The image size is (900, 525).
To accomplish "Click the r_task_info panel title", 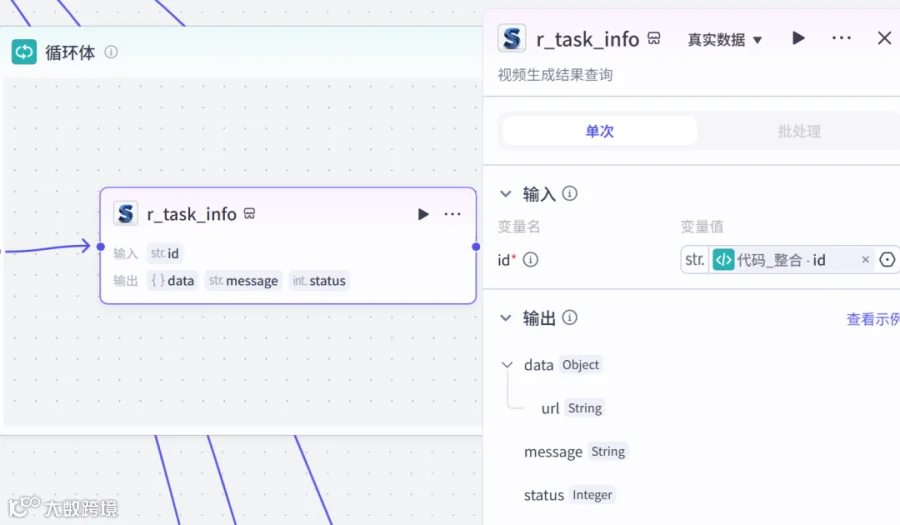I will click(x=587, y=39).
